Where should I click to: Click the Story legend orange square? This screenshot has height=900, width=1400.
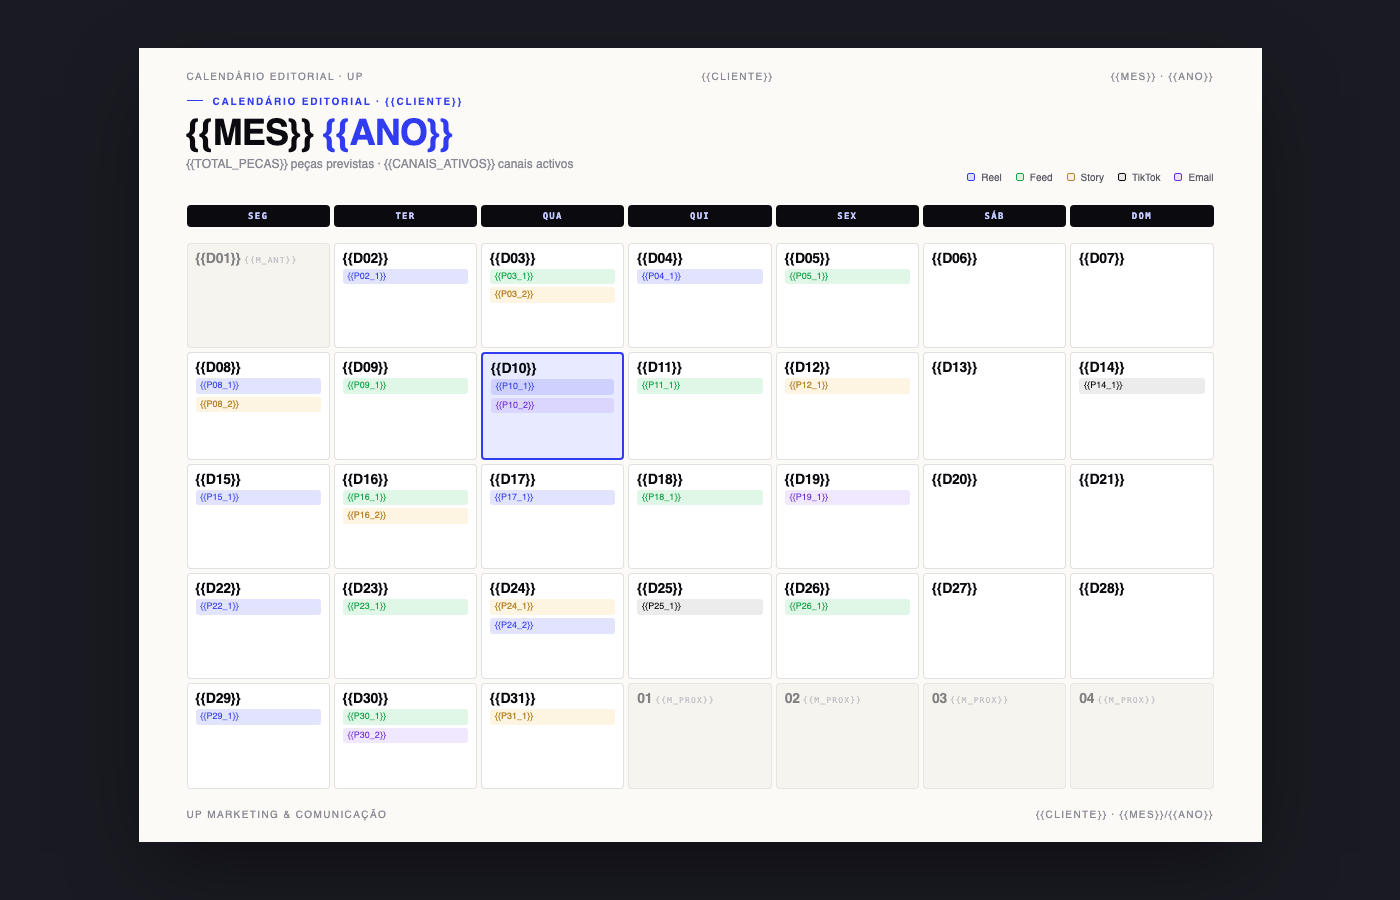coord(1071,177)
